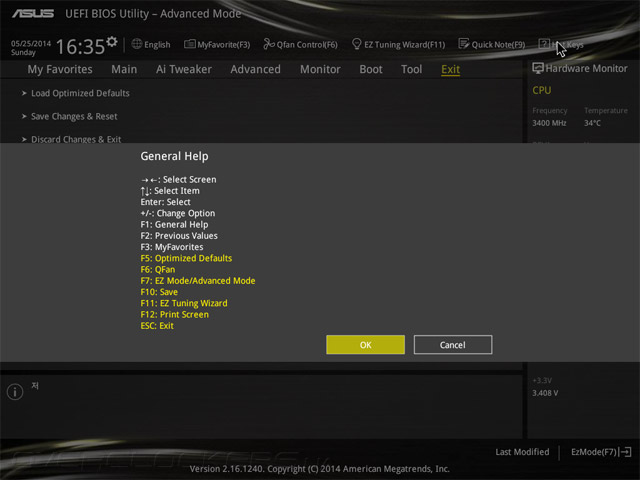
Task: Click 'F10: Save' help line
Action: click(159, 292)
